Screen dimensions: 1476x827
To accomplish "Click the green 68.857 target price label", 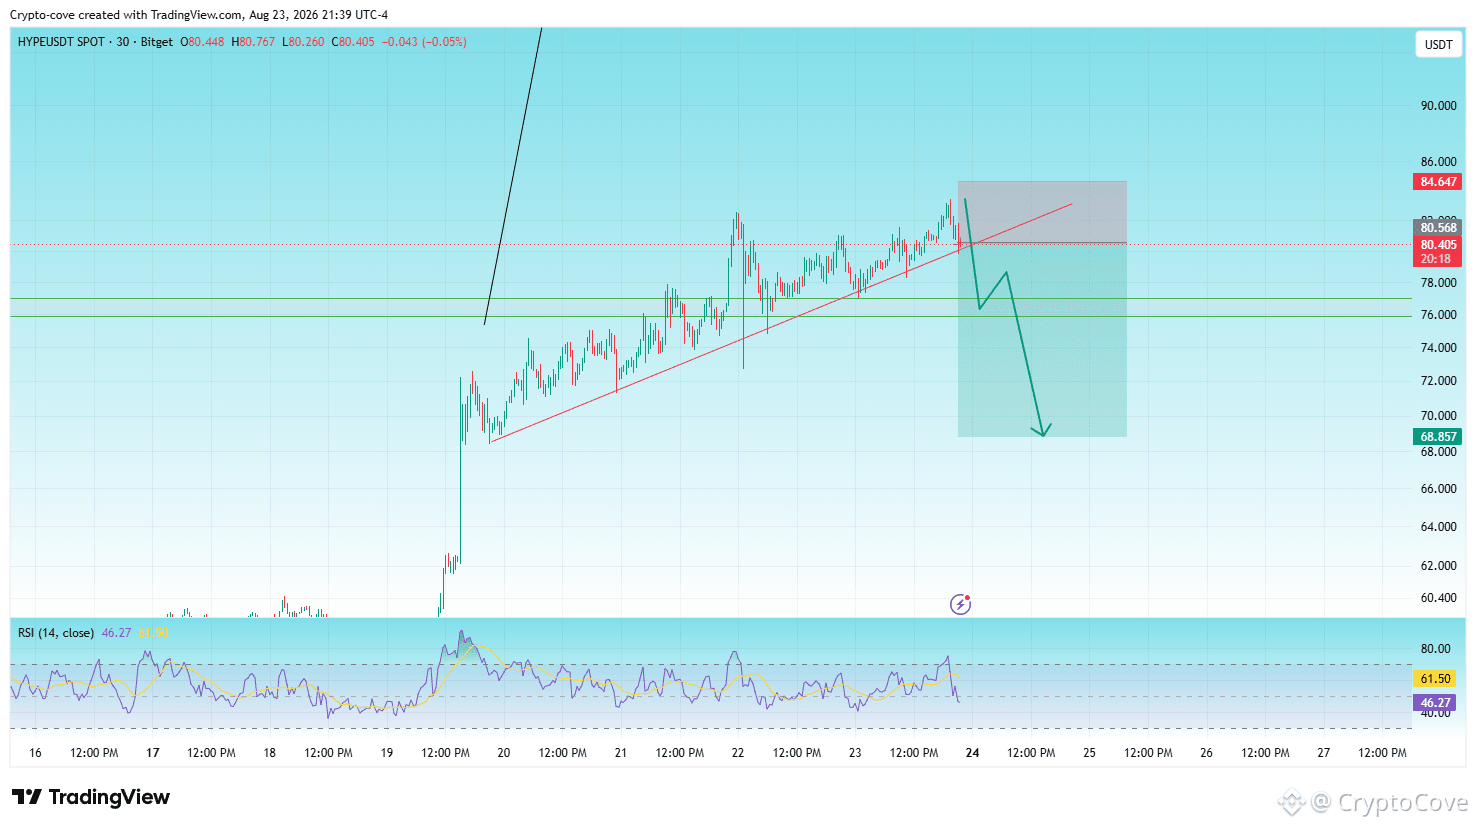I will pos(1438,437).
